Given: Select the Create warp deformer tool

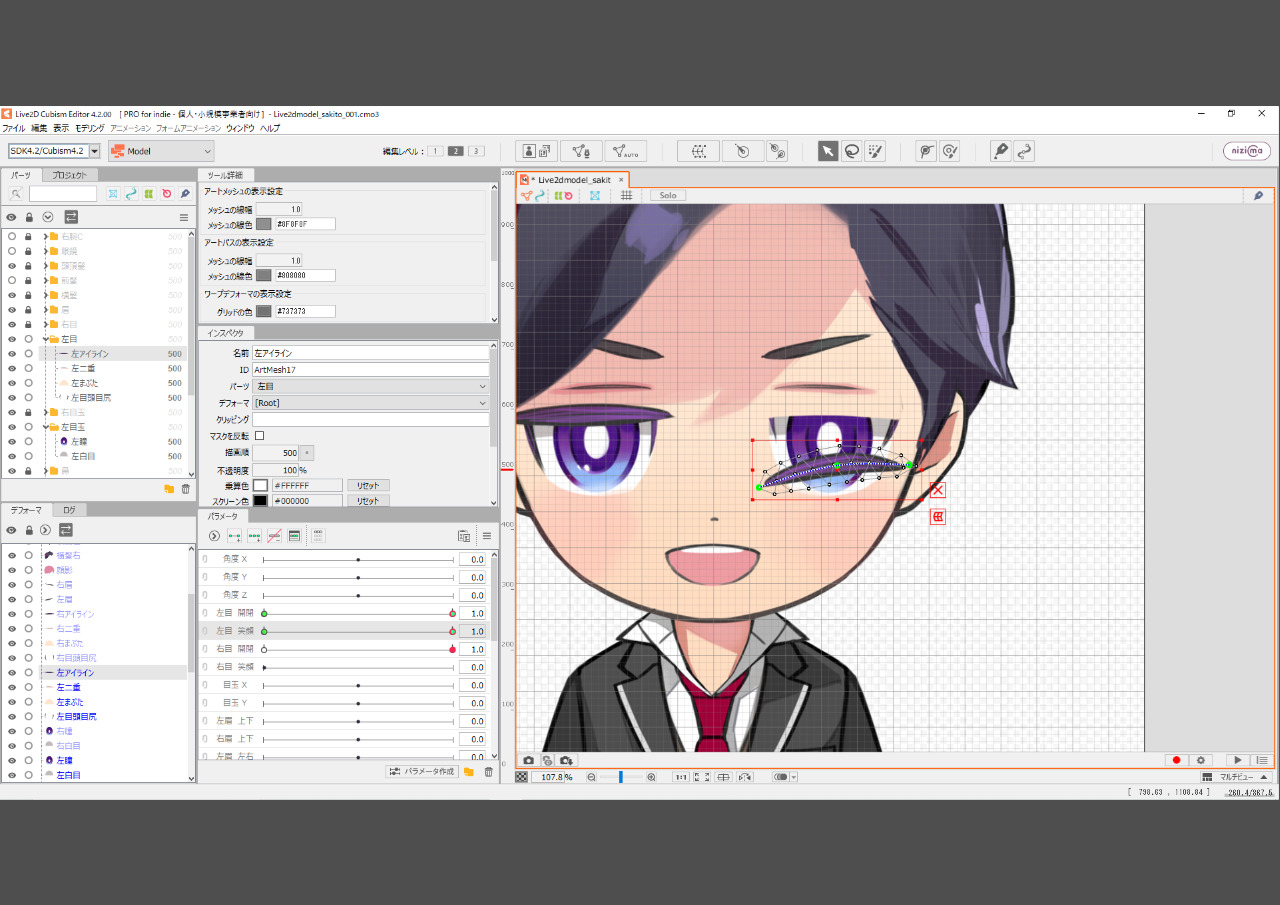Looking at the screenshot, I should (x=699, y=151).
